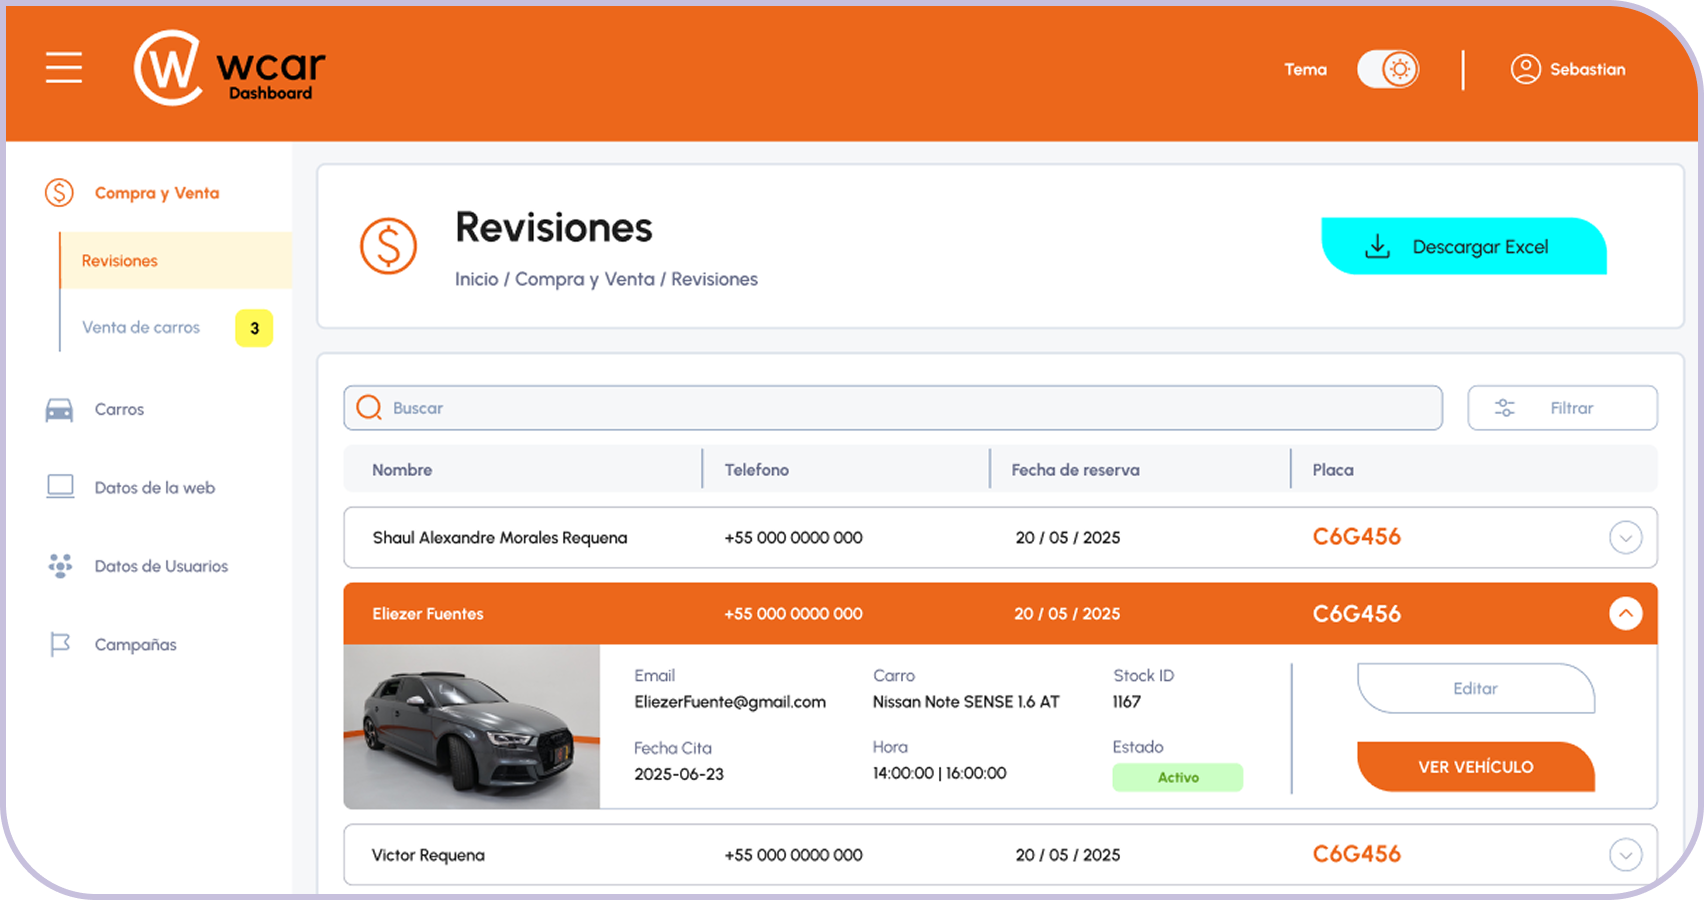Screen dimensions: 1704x900
Task: Click the gray car thumbnail image
Action: pos(471,727)
